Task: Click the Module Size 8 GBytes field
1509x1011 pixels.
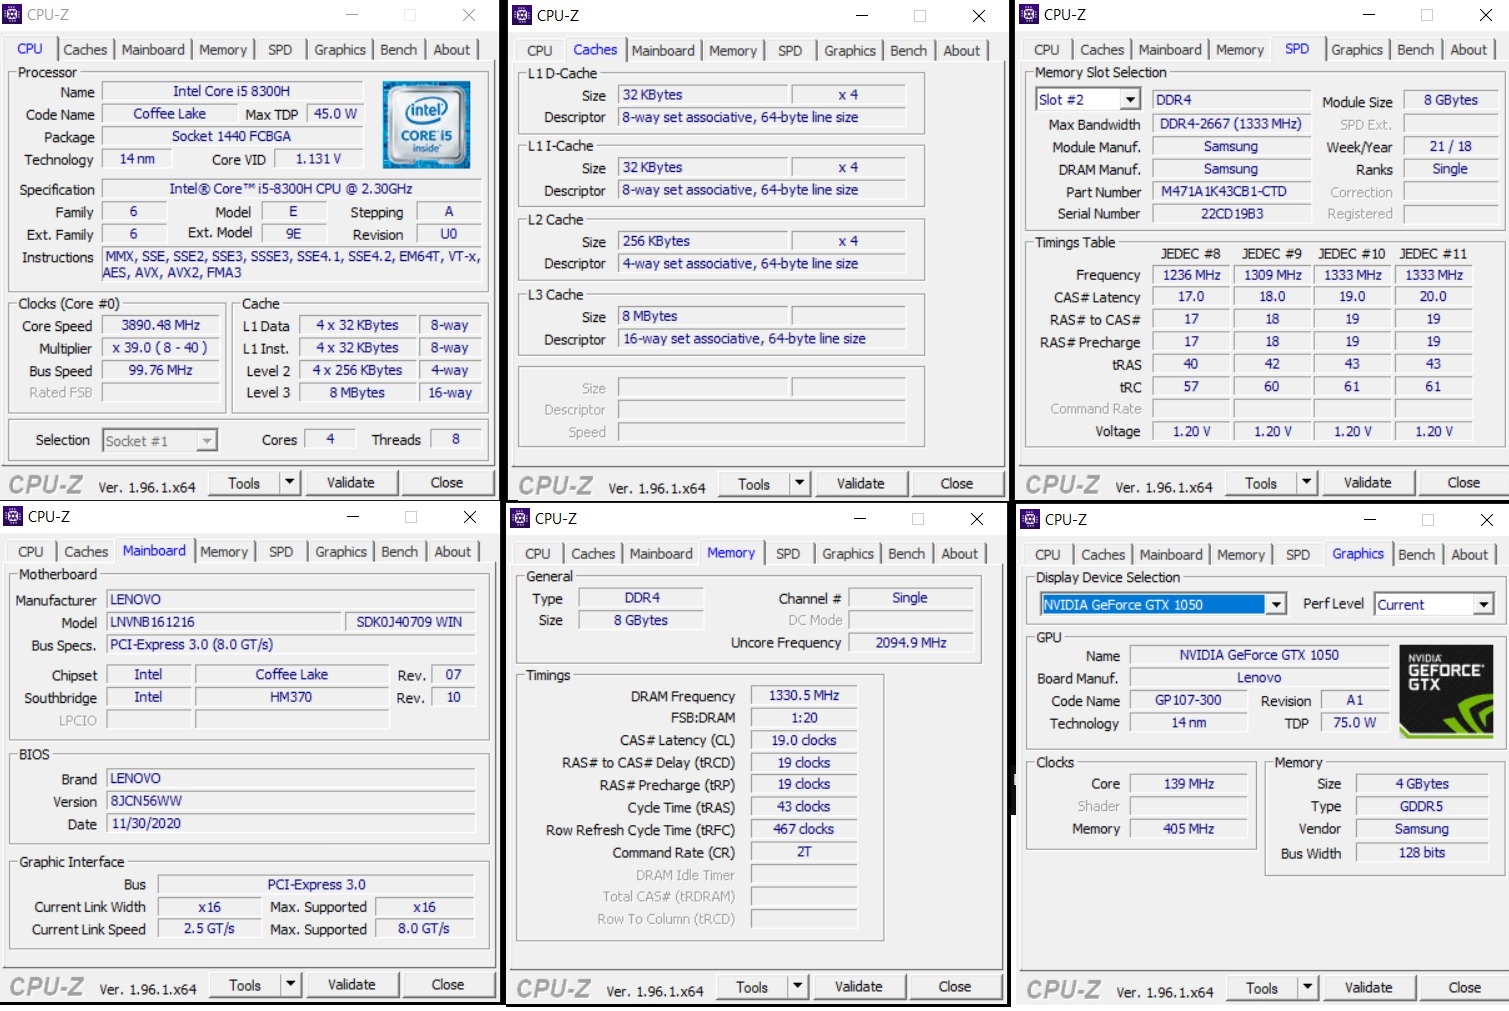Action: coord(1450,100)
